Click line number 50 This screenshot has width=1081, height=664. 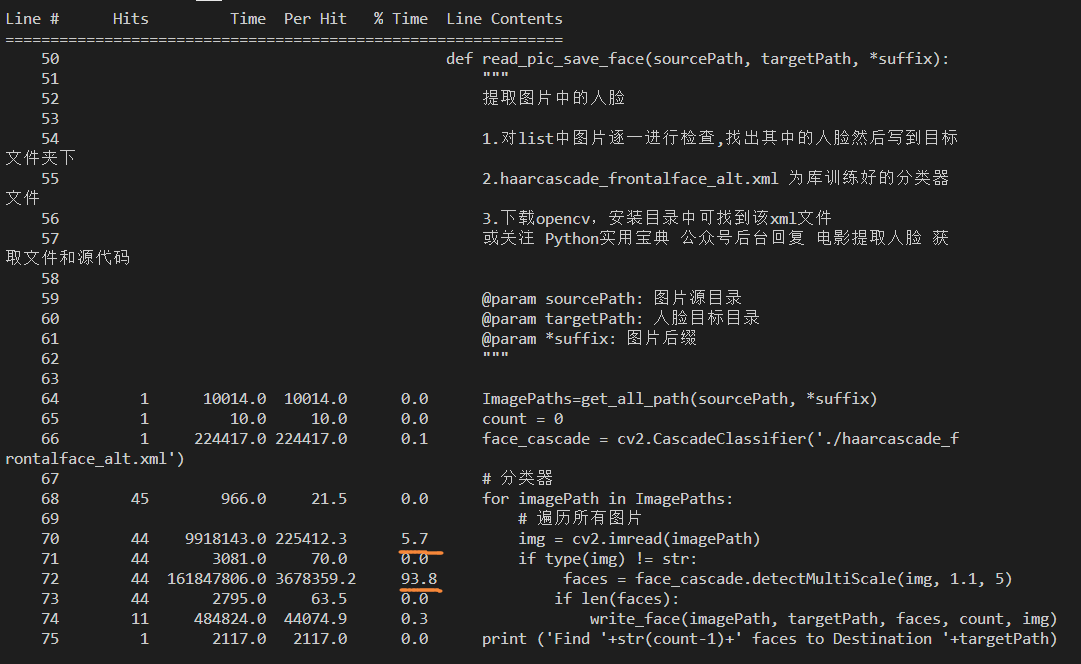(x=50, y=59)
